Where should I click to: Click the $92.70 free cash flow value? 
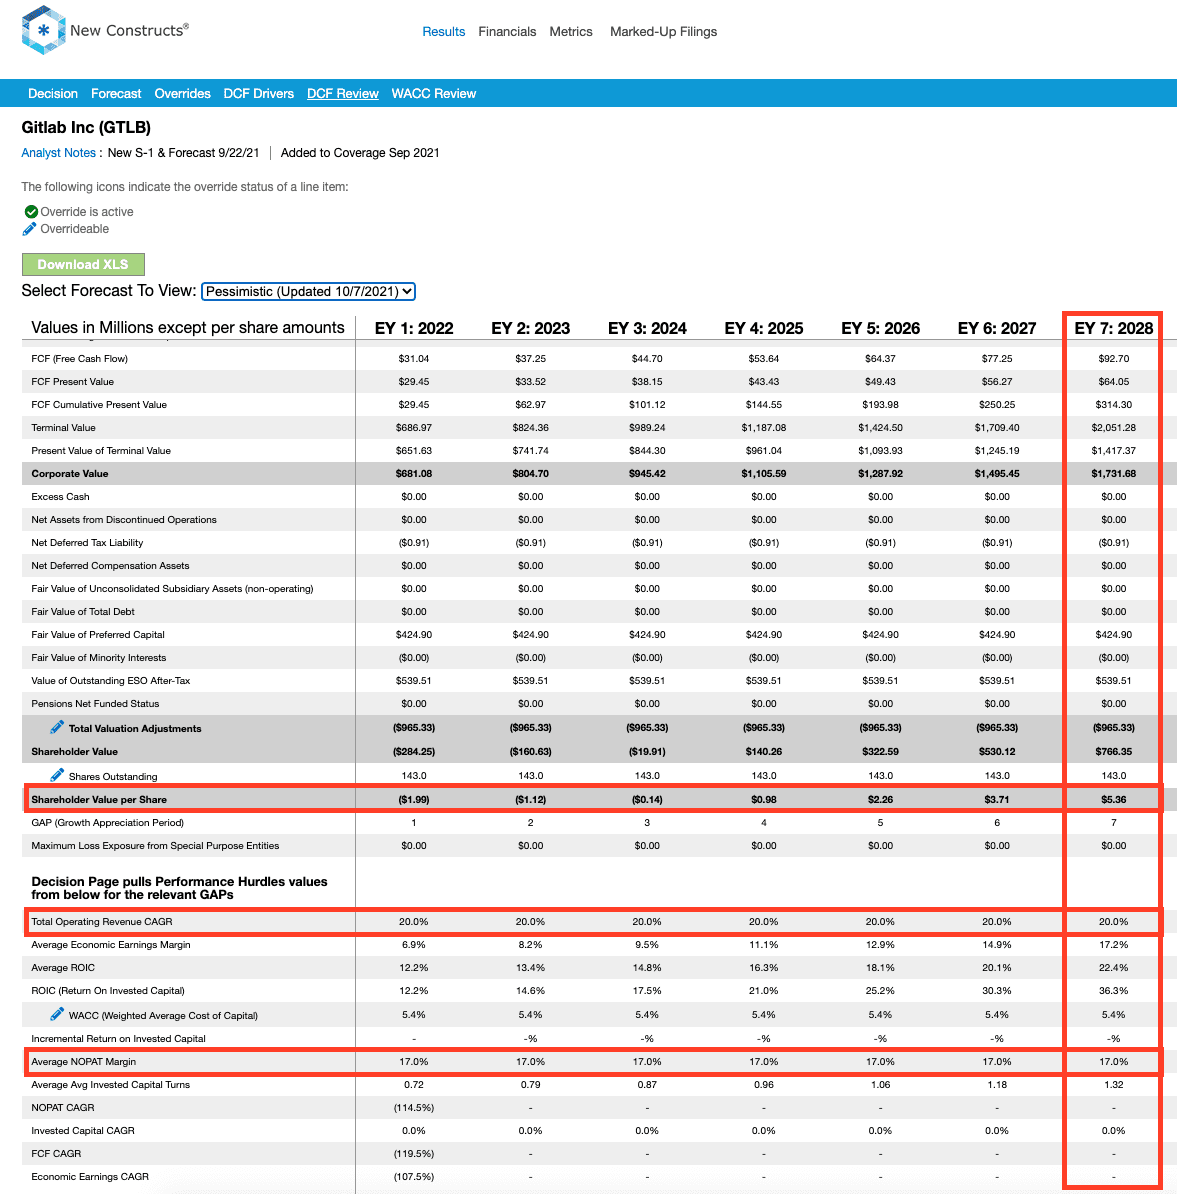pyautogui.click(x=1114, y=359)
